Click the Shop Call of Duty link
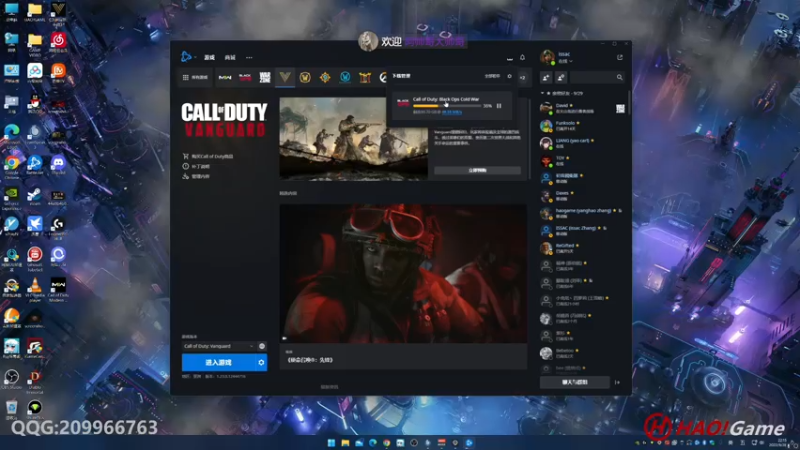This screenshot has height=450, width=800. [208, 156]
